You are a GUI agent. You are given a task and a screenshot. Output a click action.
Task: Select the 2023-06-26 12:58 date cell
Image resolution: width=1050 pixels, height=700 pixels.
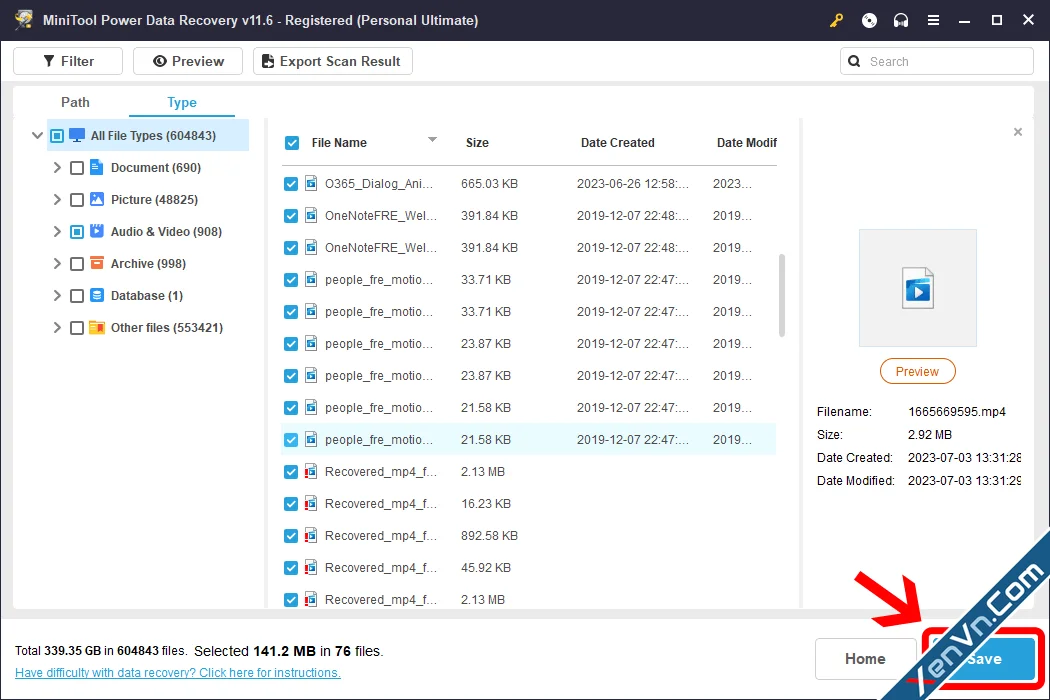(x=632, y=184)
